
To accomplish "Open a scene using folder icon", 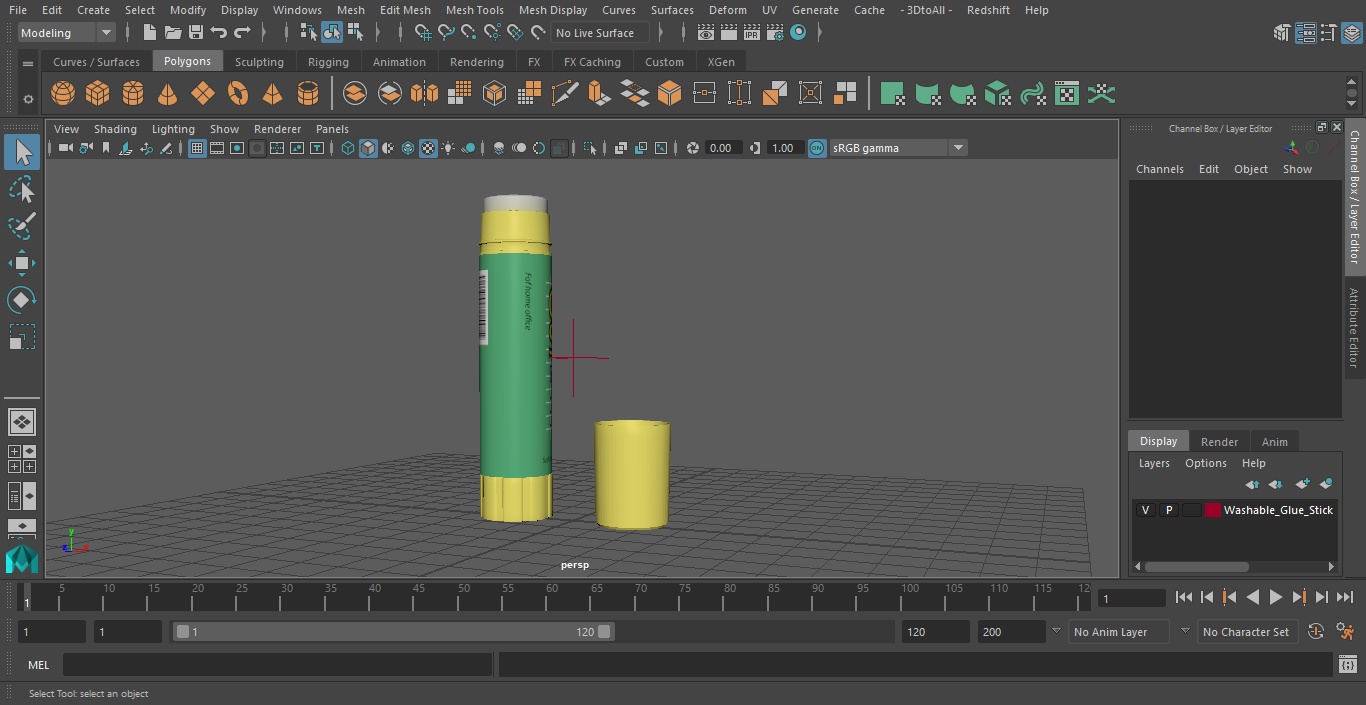I will coord(173,33).
